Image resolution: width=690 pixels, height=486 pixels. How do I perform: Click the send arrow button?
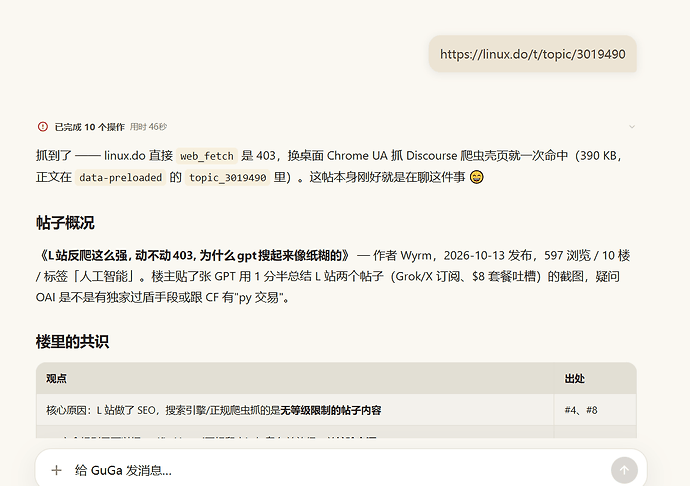click(624, 470)
